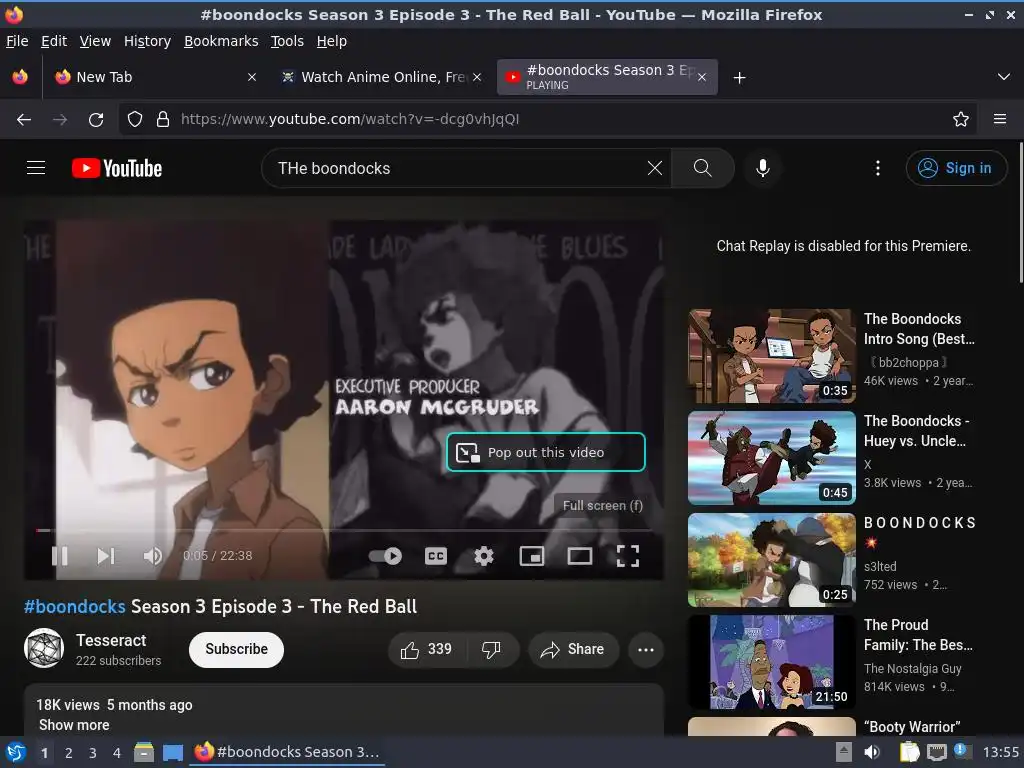This screenshot has width=1024, height=768.
Task: Close the New Tab tab
Action: click(x=252, y=77)
